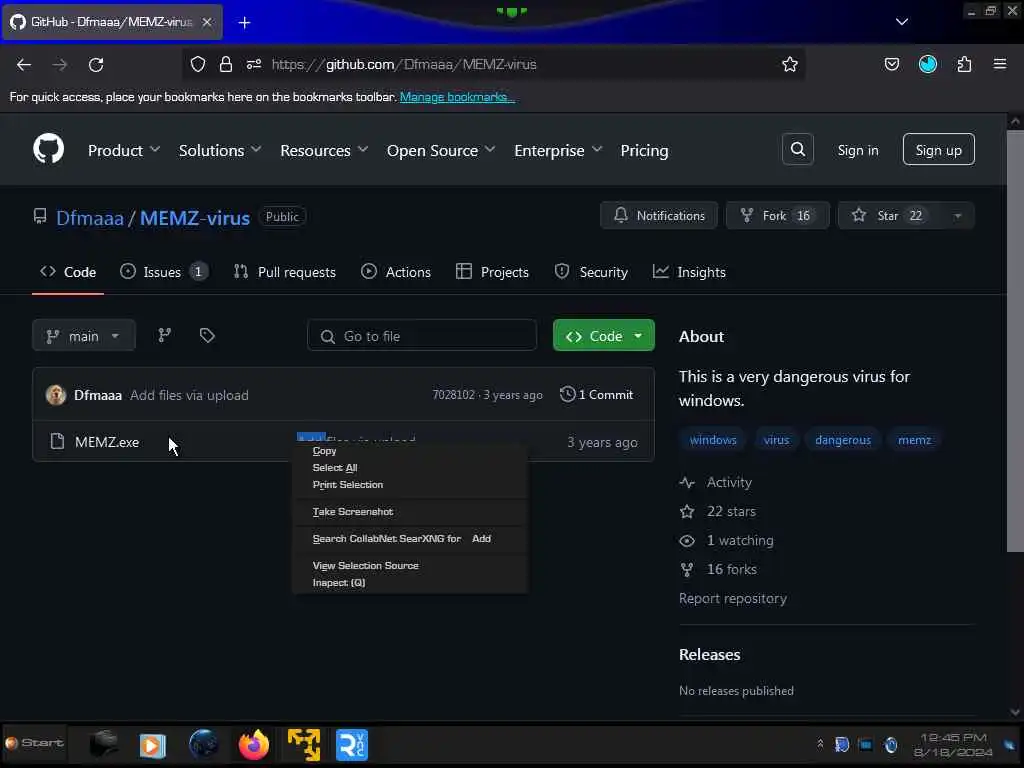Star the repository with the Star button
The width and height of the screenshot is (1024, 768).
[891, 216]
